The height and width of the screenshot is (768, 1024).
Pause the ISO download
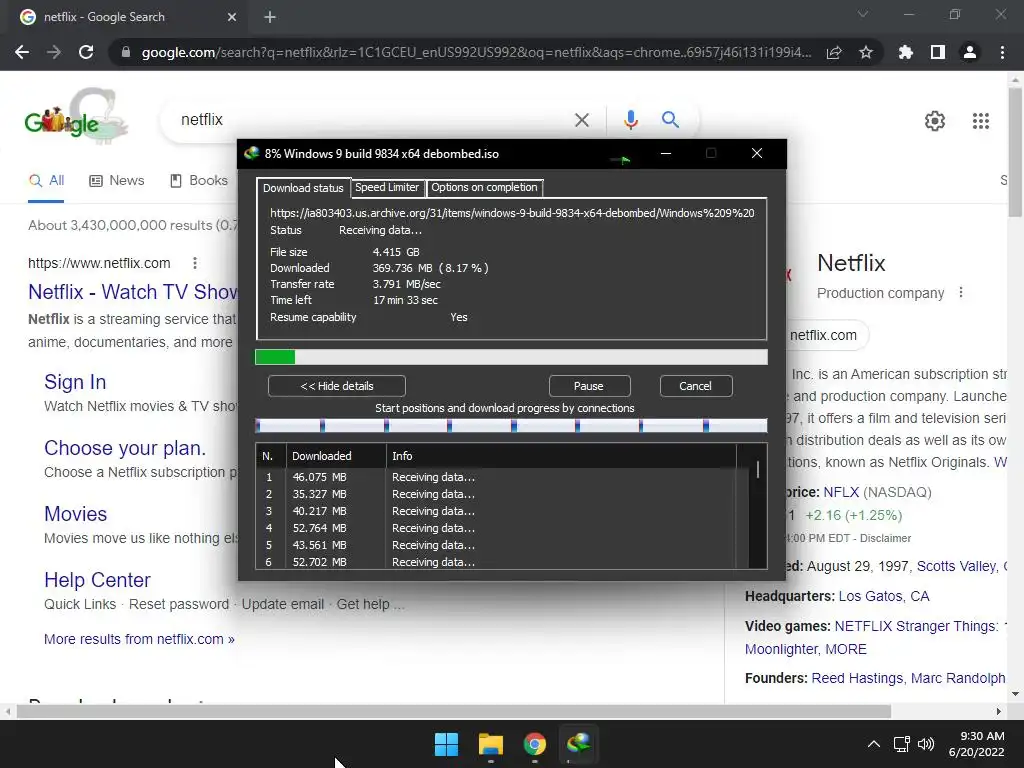[x=589, y=386]
